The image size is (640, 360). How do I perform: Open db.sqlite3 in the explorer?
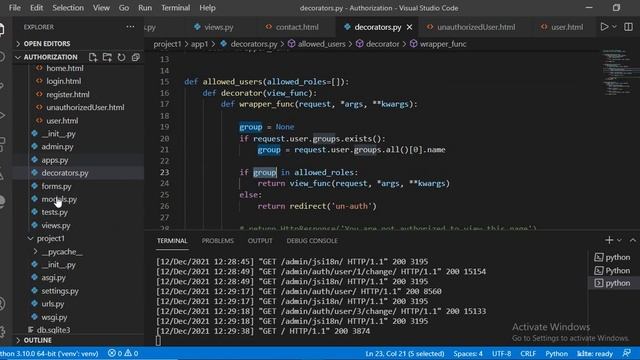click(x=53, y=330)
